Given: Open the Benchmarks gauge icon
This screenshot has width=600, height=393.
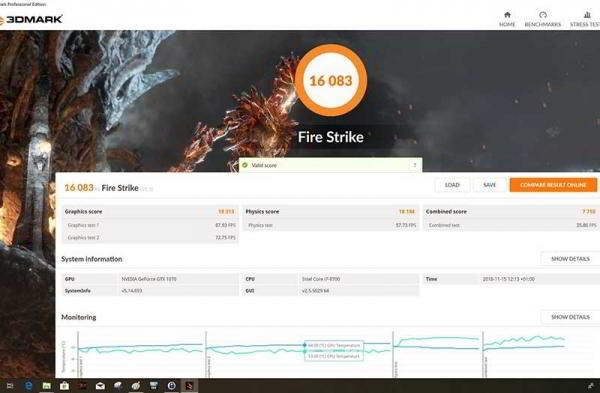Looking at the screenshot, I should coord(543,15).
